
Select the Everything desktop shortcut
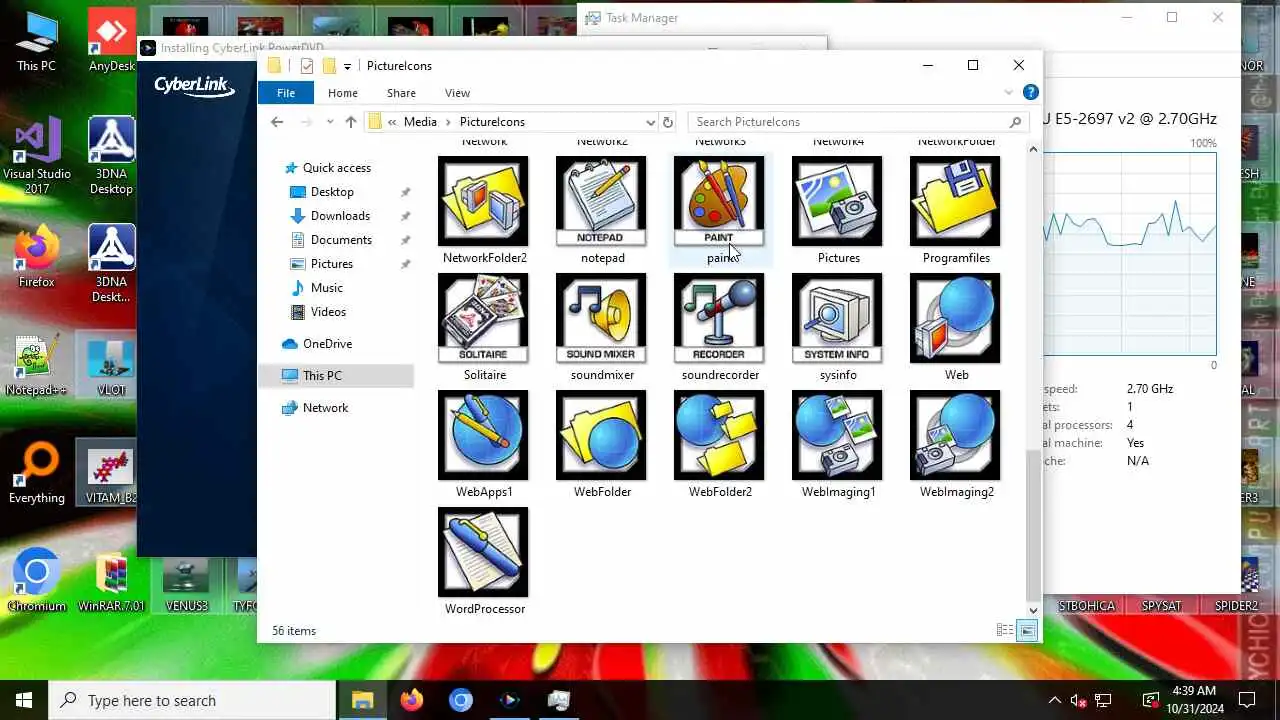(x=37, y=473)
